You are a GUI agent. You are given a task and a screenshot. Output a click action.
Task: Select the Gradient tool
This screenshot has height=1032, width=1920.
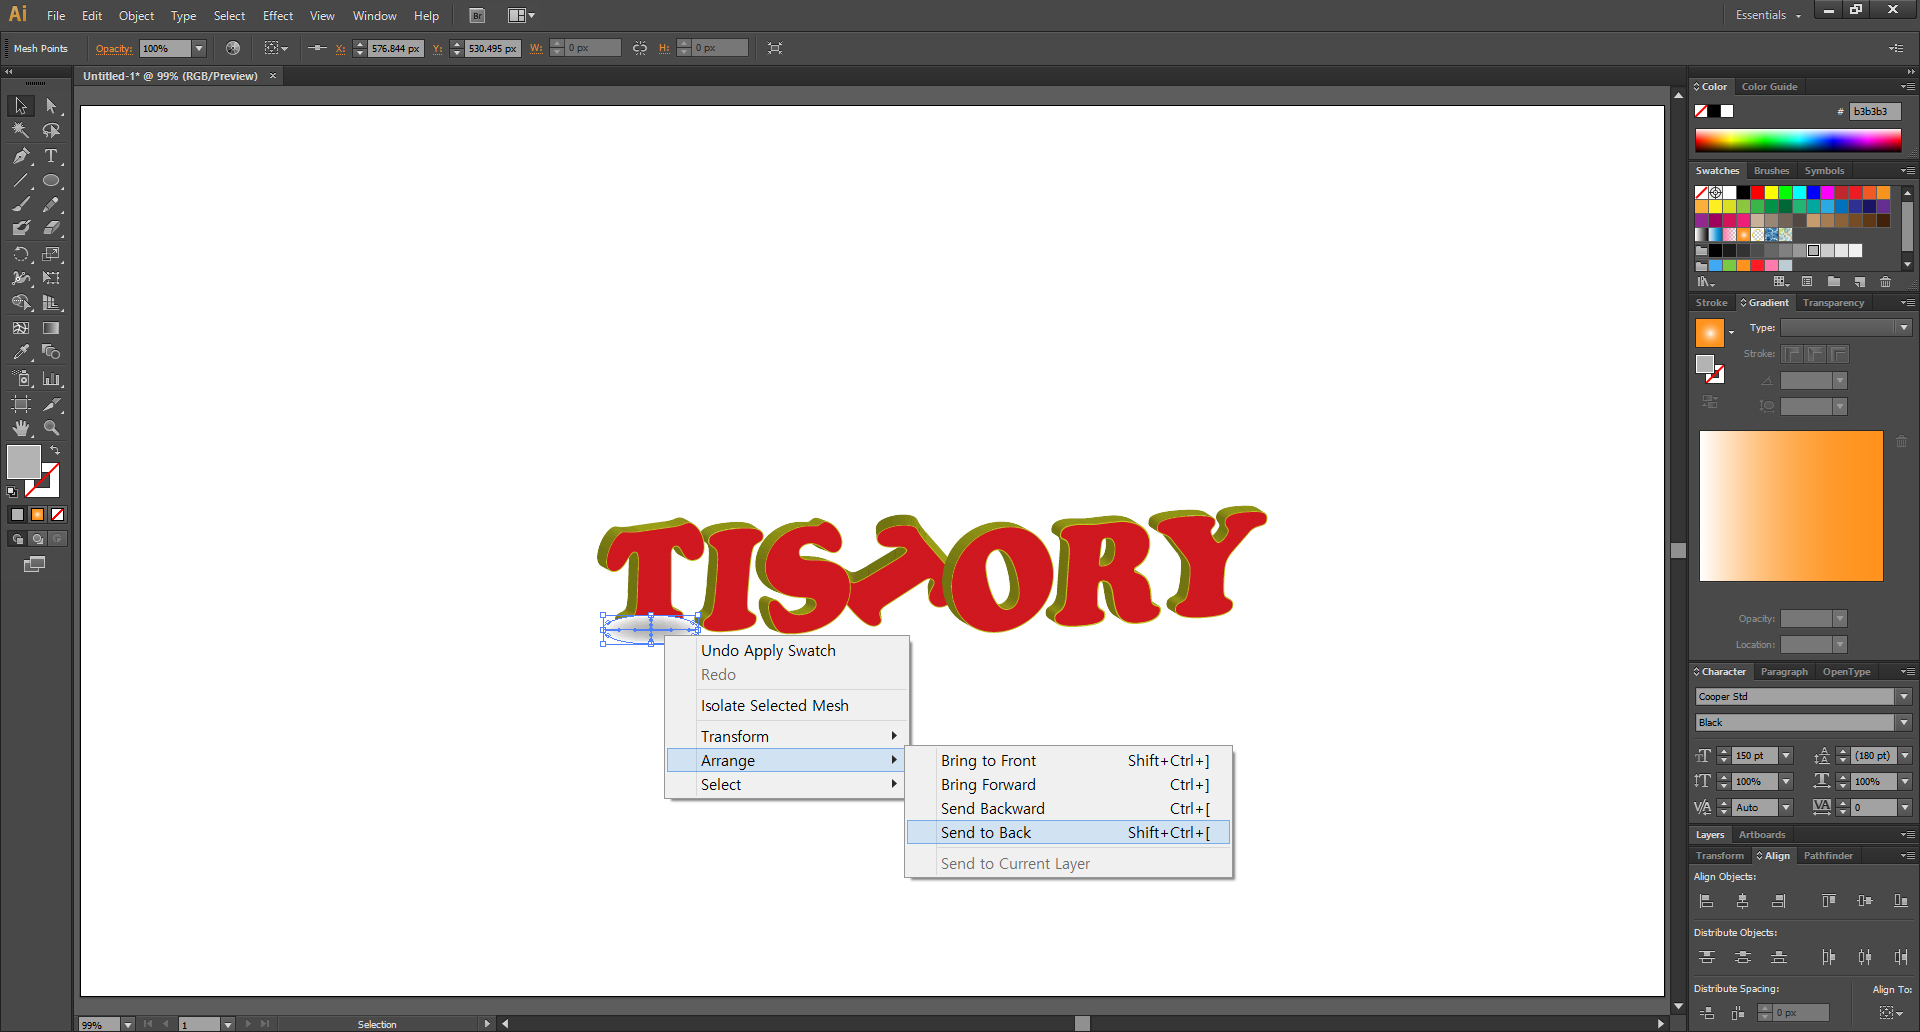51,328
